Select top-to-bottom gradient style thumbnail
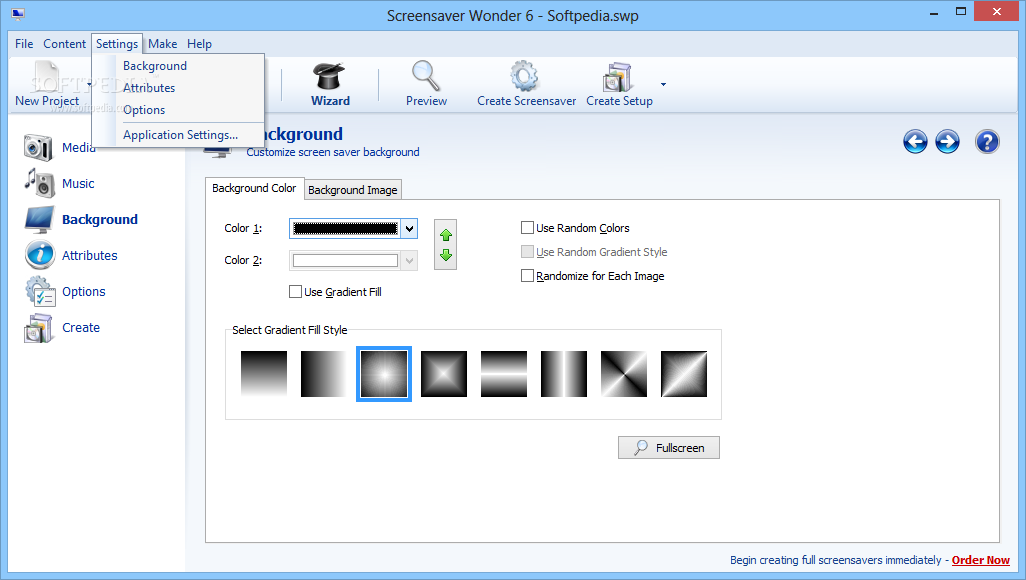 click(264, 374)
